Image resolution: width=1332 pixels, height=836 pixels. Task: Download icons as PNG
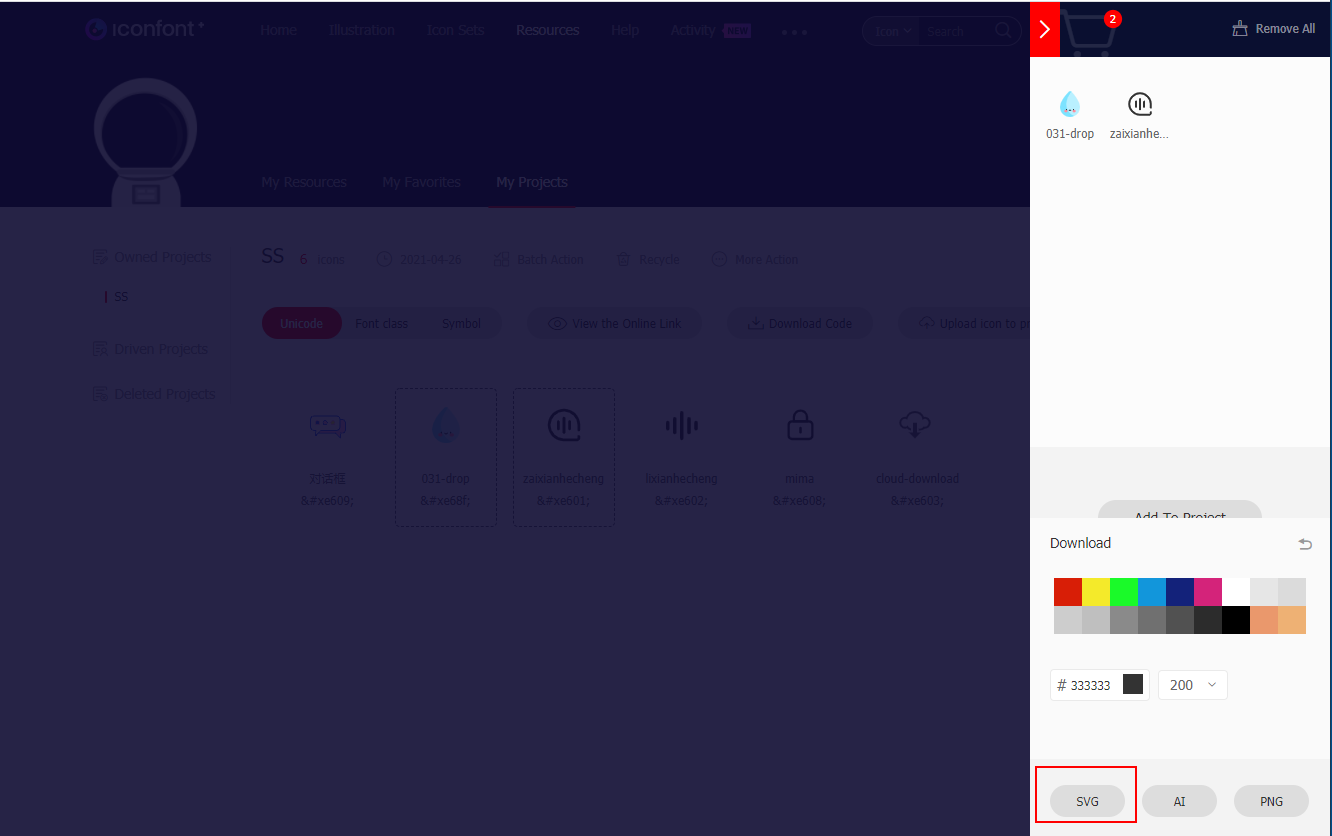click(1271, 802)
